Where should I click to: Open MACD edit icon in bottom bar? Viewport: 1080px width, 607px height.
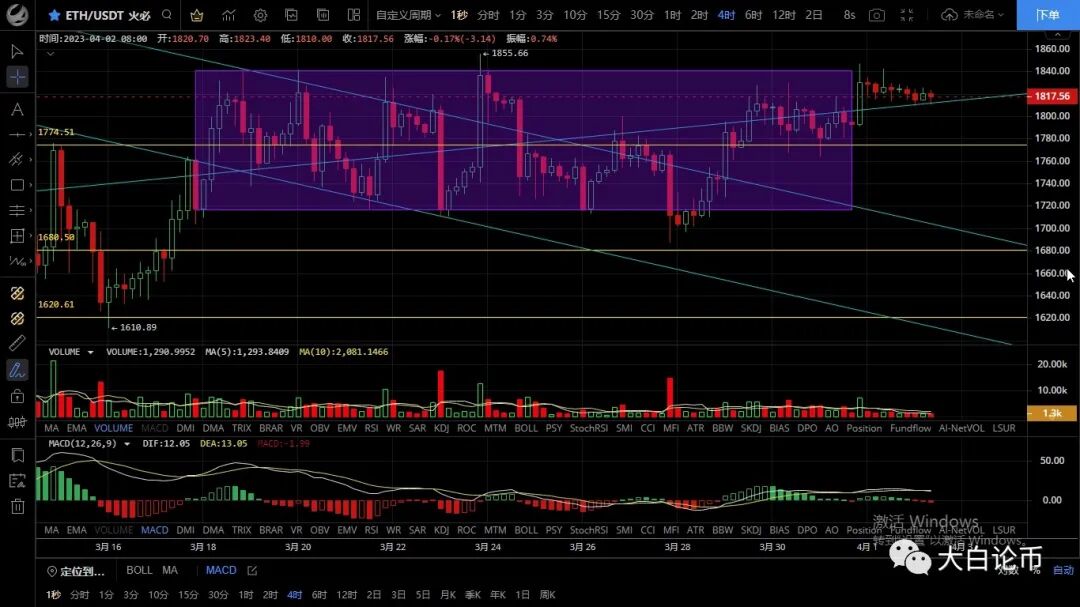tap(252, 570)
